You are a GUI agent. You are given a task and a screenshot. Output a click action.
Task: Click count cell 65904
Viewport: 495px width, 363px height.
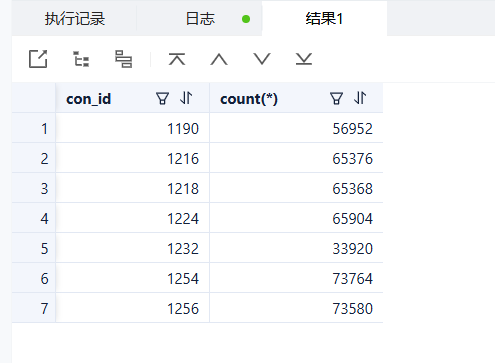click(296, 218)
